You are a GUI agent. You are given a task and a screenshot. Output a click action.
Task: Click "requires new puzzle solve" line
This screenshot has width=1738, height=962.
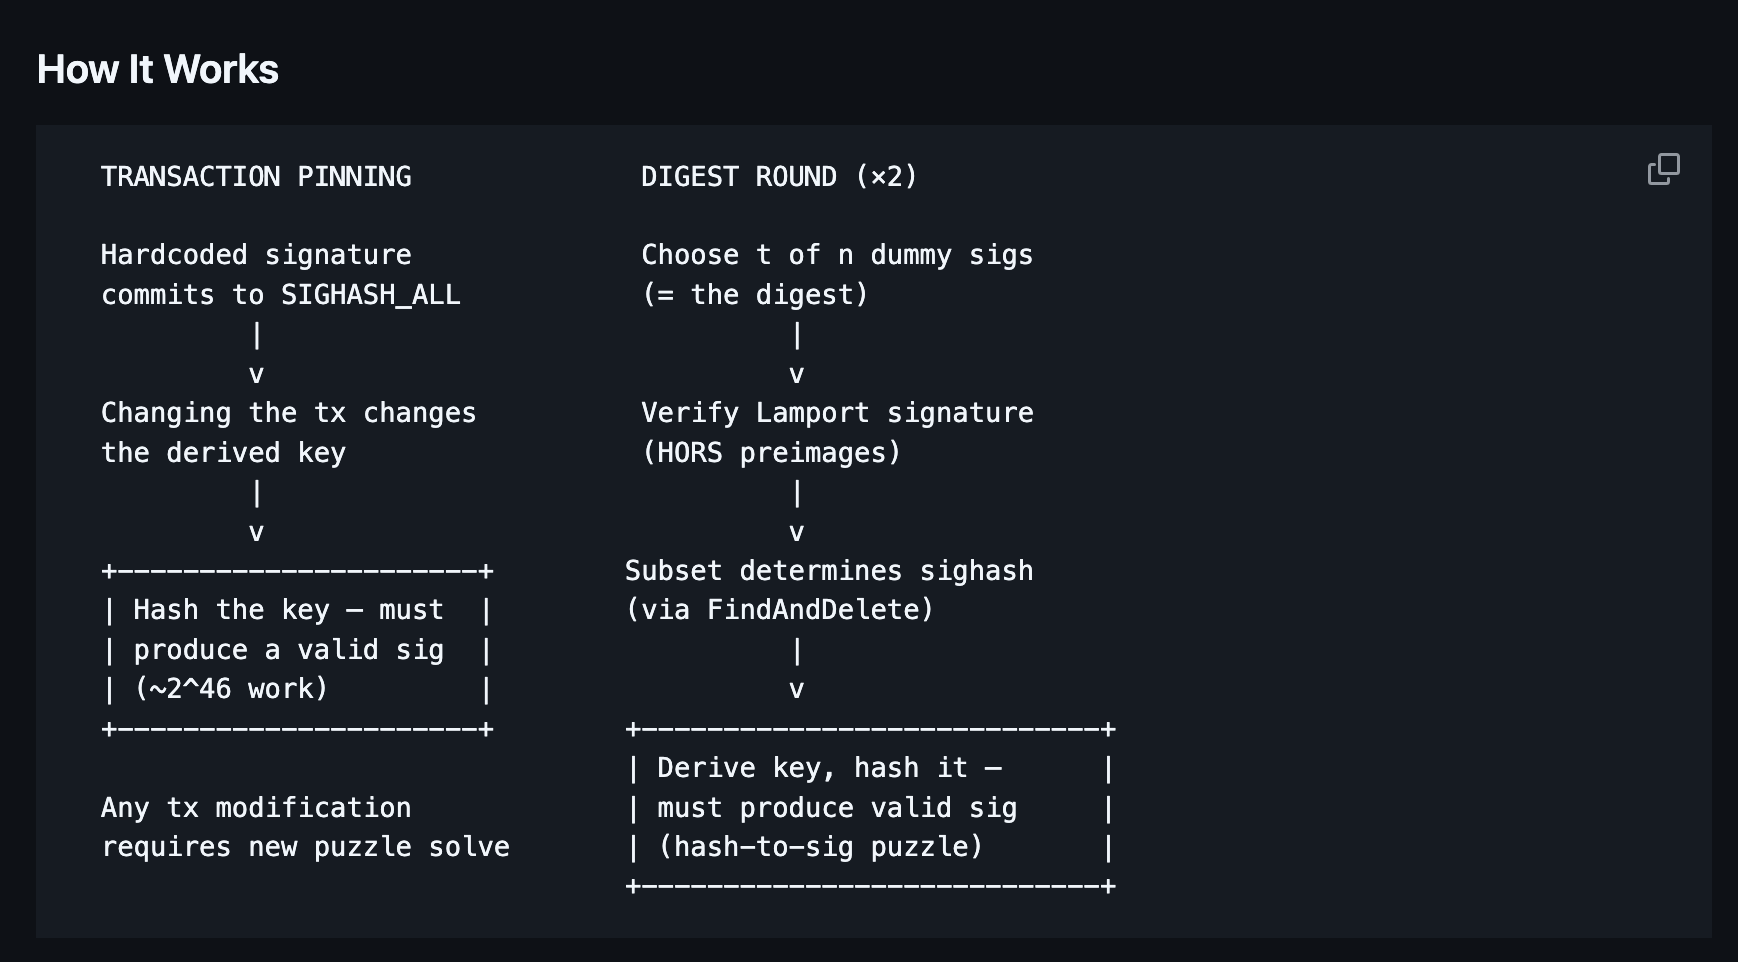pyautogui.click(x=305, y=847)
